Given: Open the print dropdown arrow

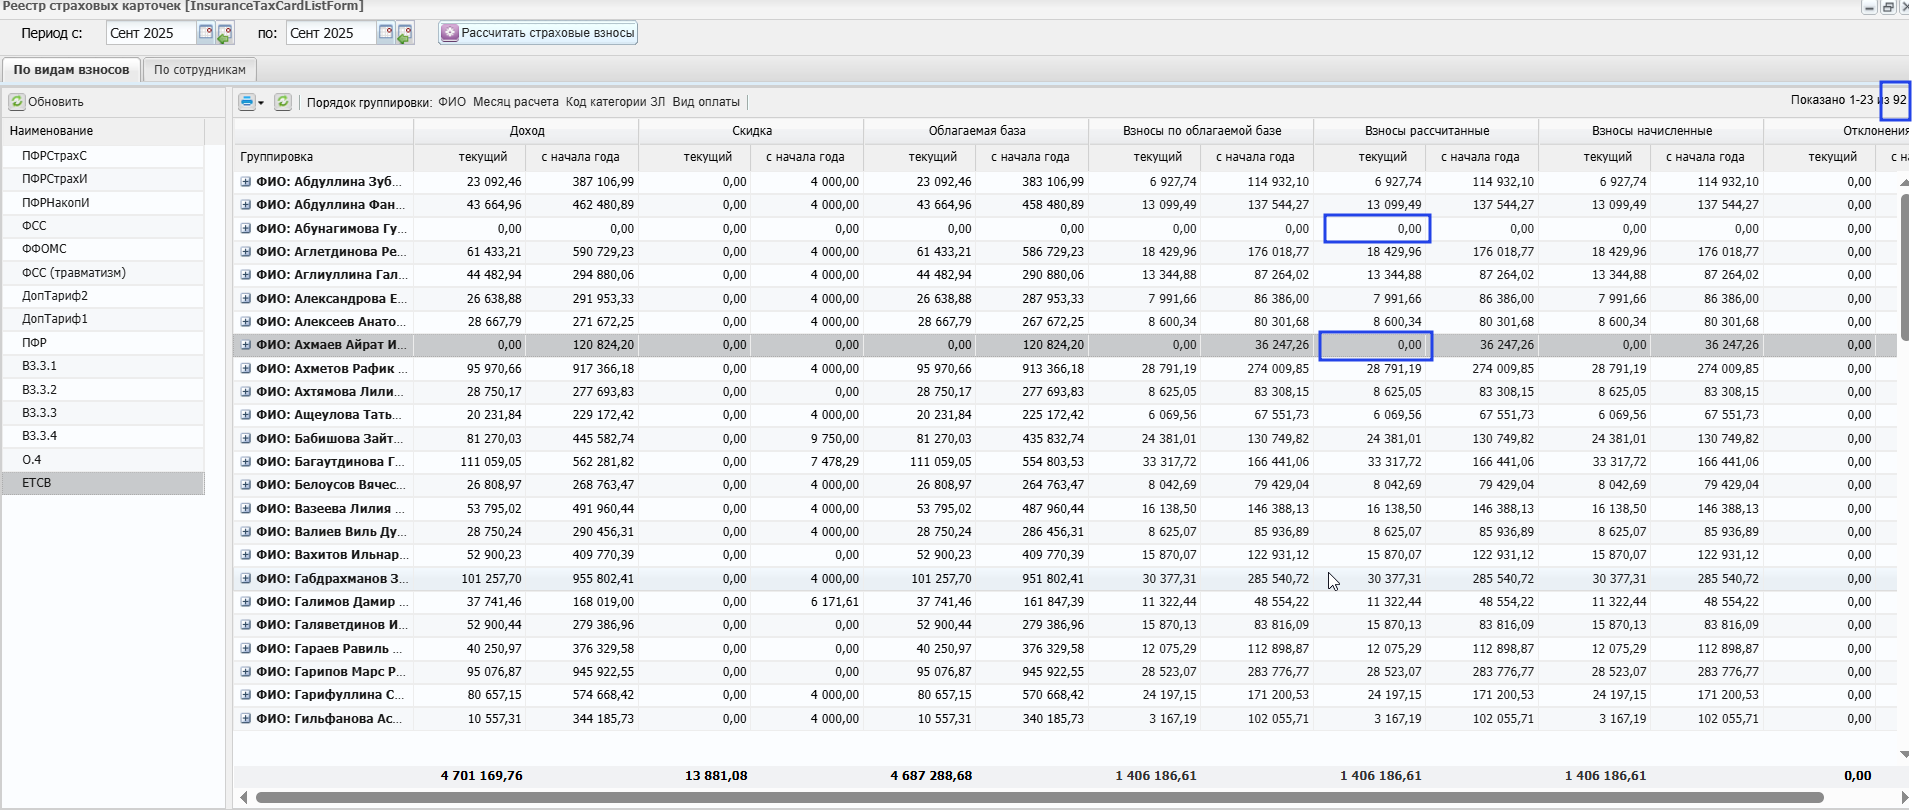Looking at the screenshot, I should (x=261, y=103).
